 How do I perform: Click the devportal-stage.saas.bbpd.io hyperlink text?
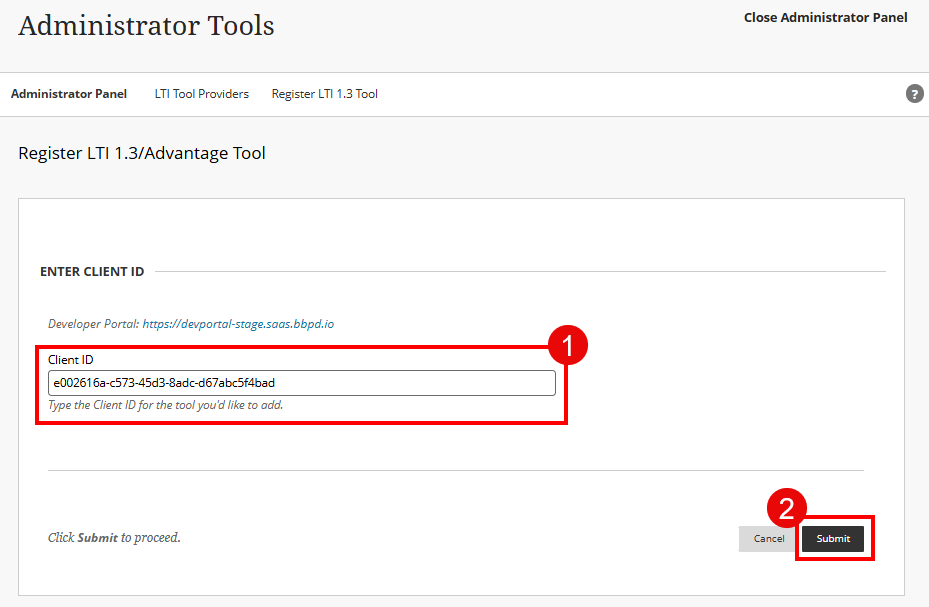237,323
